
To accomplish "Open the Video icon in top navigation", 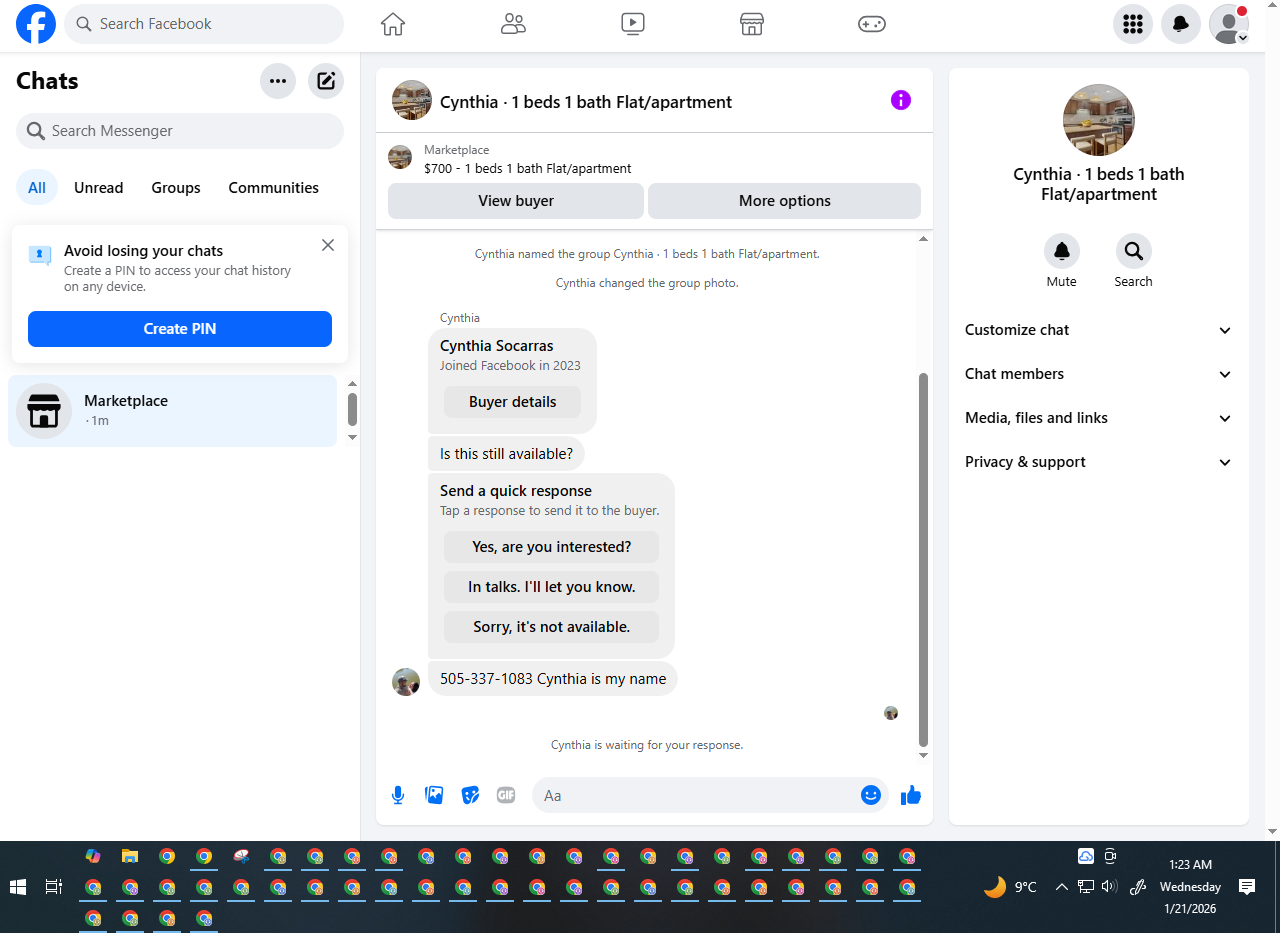I will click(633, 24).
